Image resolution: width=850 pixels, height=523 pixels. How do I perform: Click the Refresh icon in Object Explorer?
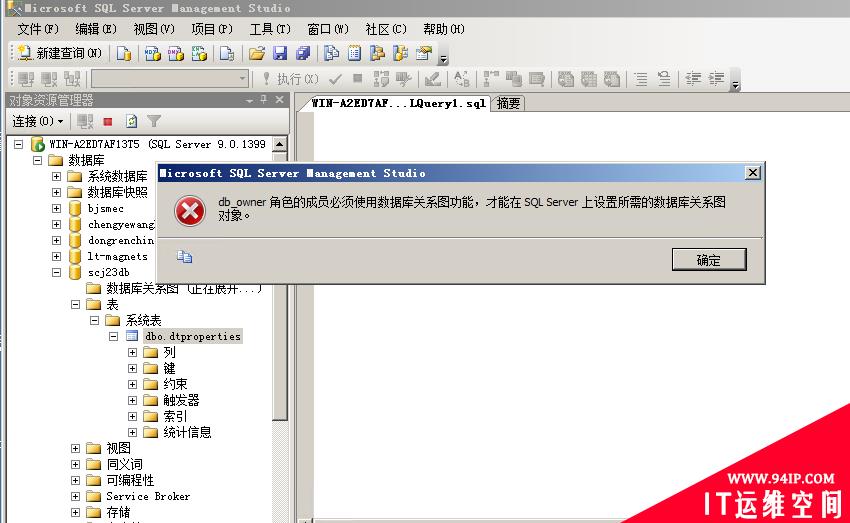click(131, 121)
